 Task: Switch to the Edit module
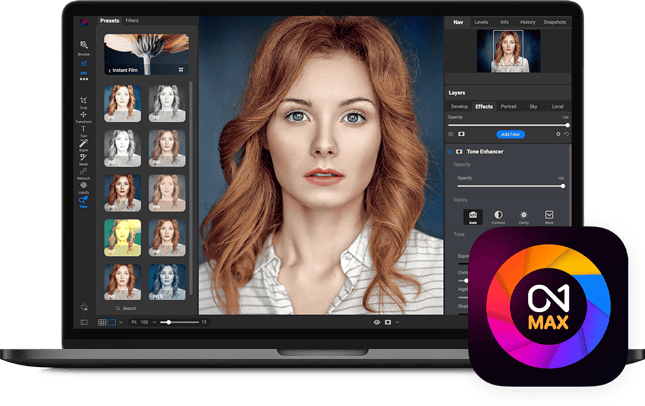pos(84,67)
